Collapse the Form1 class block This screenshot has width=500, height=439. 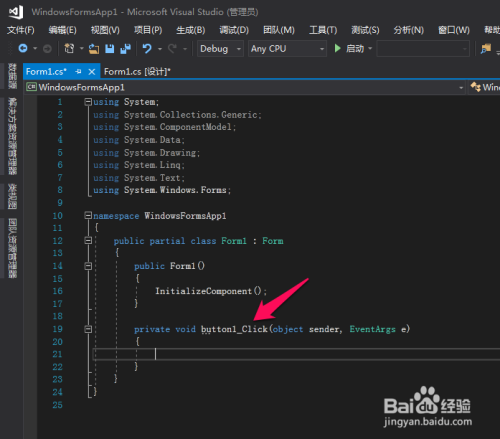(88, 240)
